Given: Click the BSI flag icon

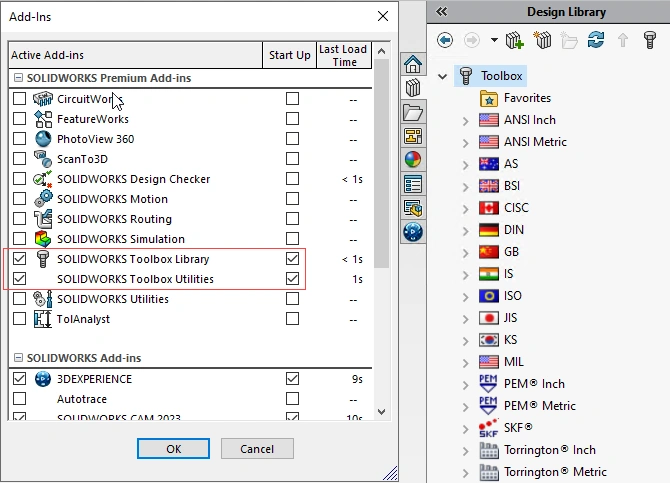Looking at the screenshot, I should pyautogui.click(x=488, y=186).
